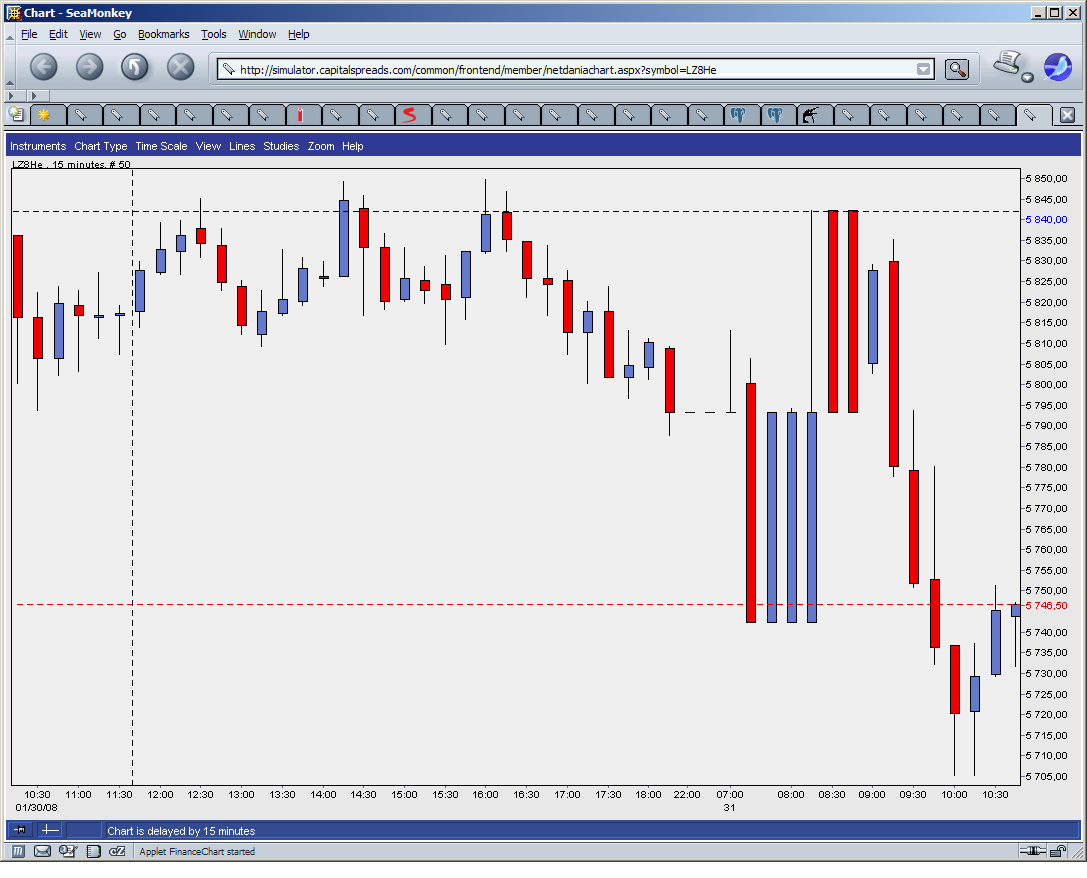Toggle the crosshair cursor button in the chart bar

[50, 829]
